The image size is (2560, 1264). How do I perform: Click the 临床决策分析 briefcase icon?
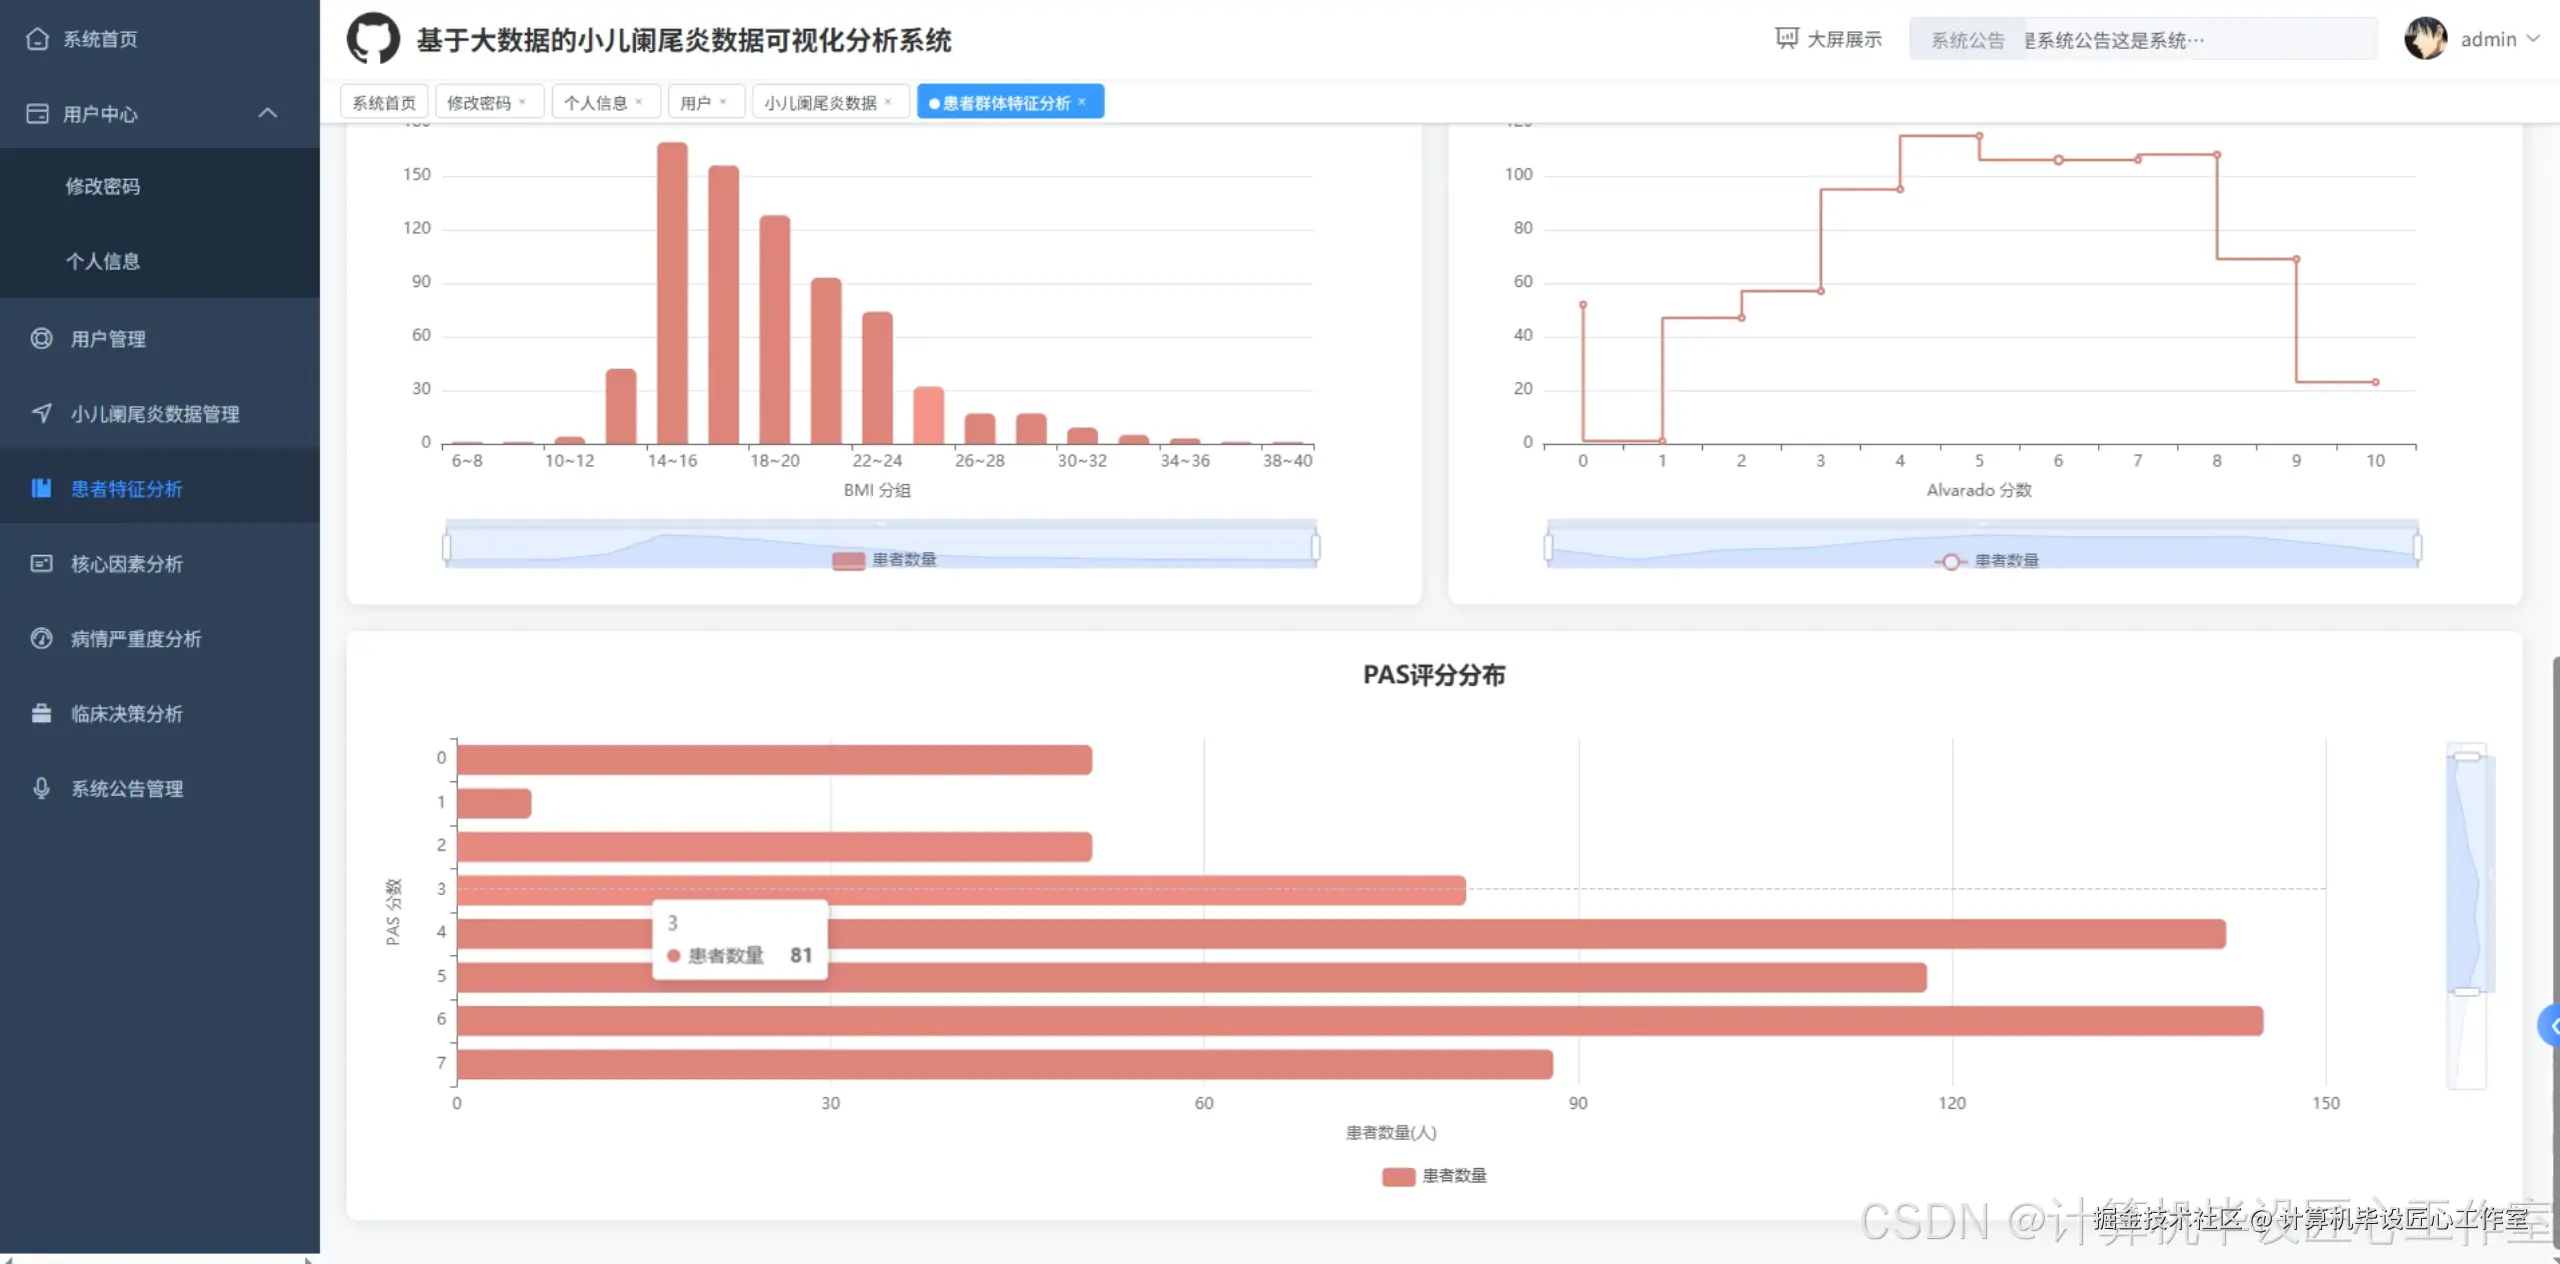click(x=41, y=713)
